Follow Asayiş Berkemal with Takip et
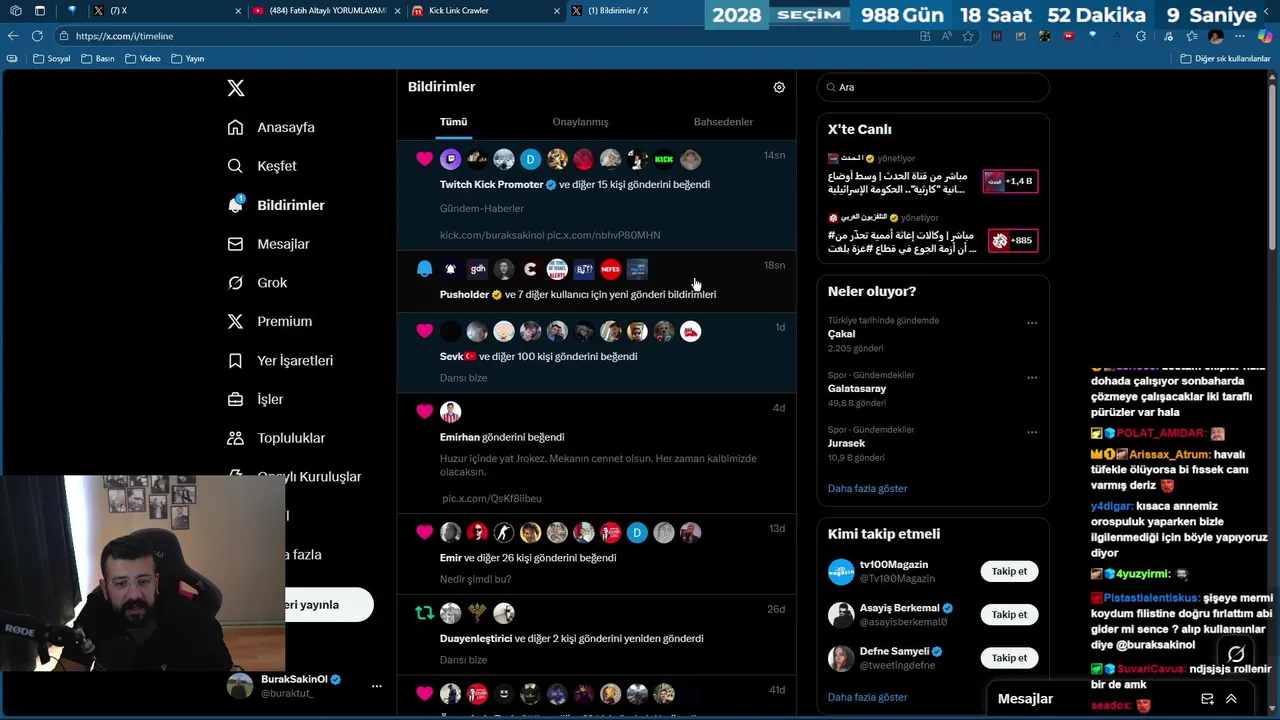 tap(1009, 615)
